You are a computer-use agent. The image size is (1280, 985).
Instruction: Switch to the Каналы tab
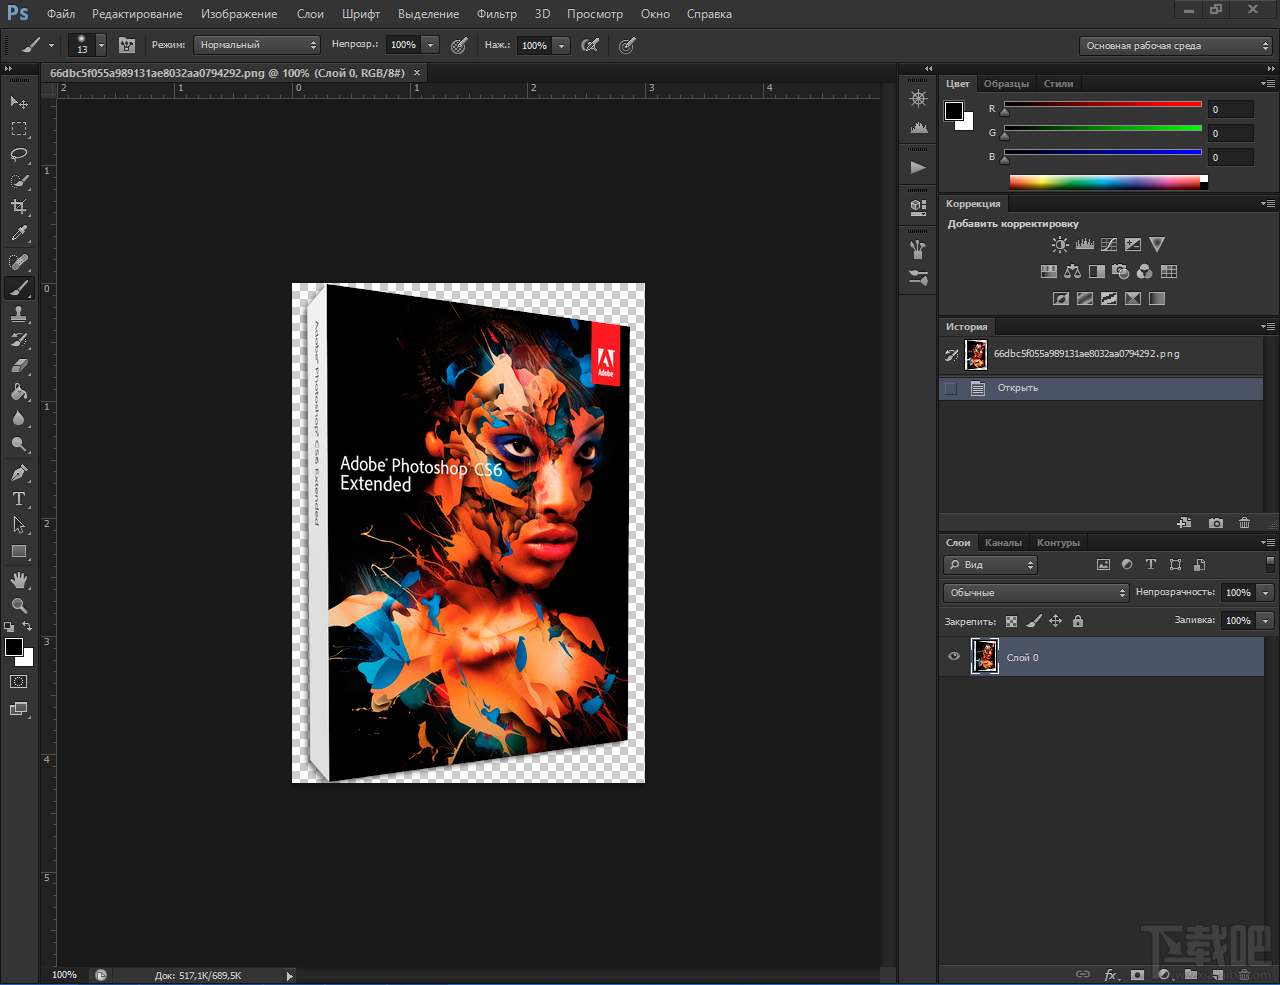(1003, 542)
